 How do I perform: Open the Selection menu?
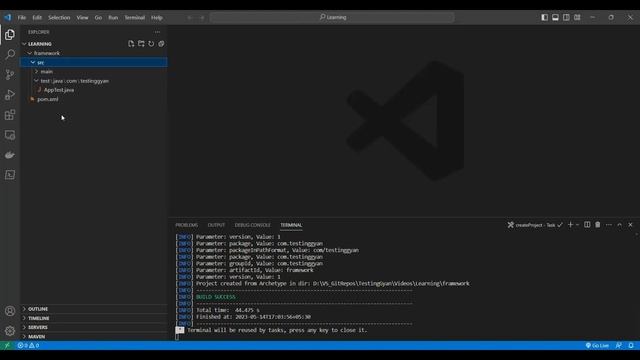coord(59,18)
